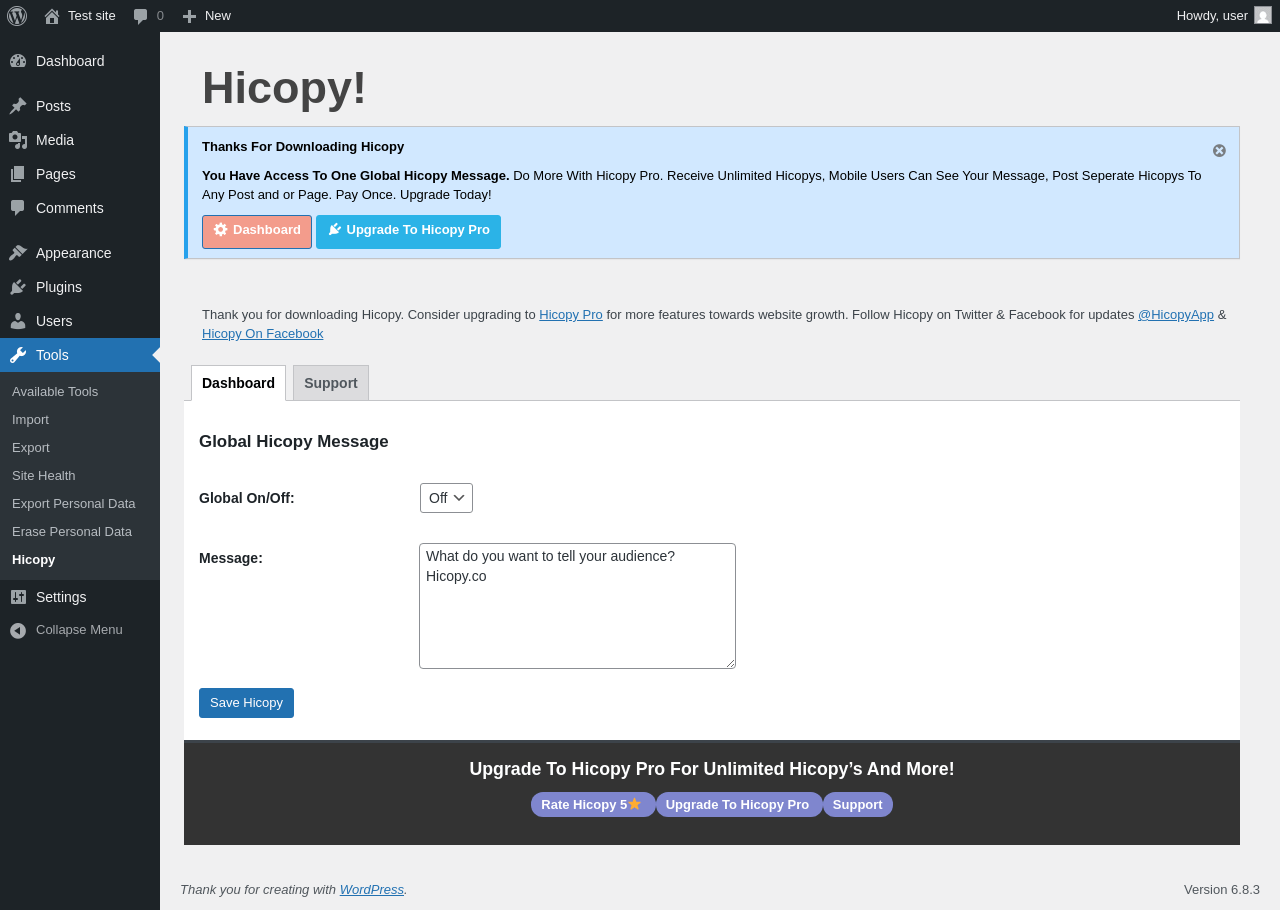
Task: Open the Global On/Off dropdown
Action: point(446,498)
